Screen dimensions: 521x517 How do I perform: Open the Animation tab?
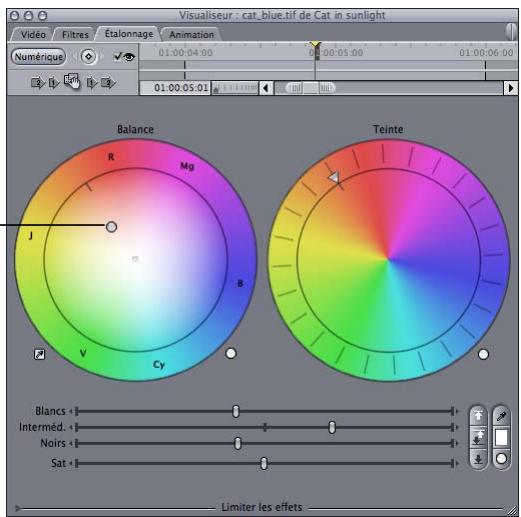(191, 34)
